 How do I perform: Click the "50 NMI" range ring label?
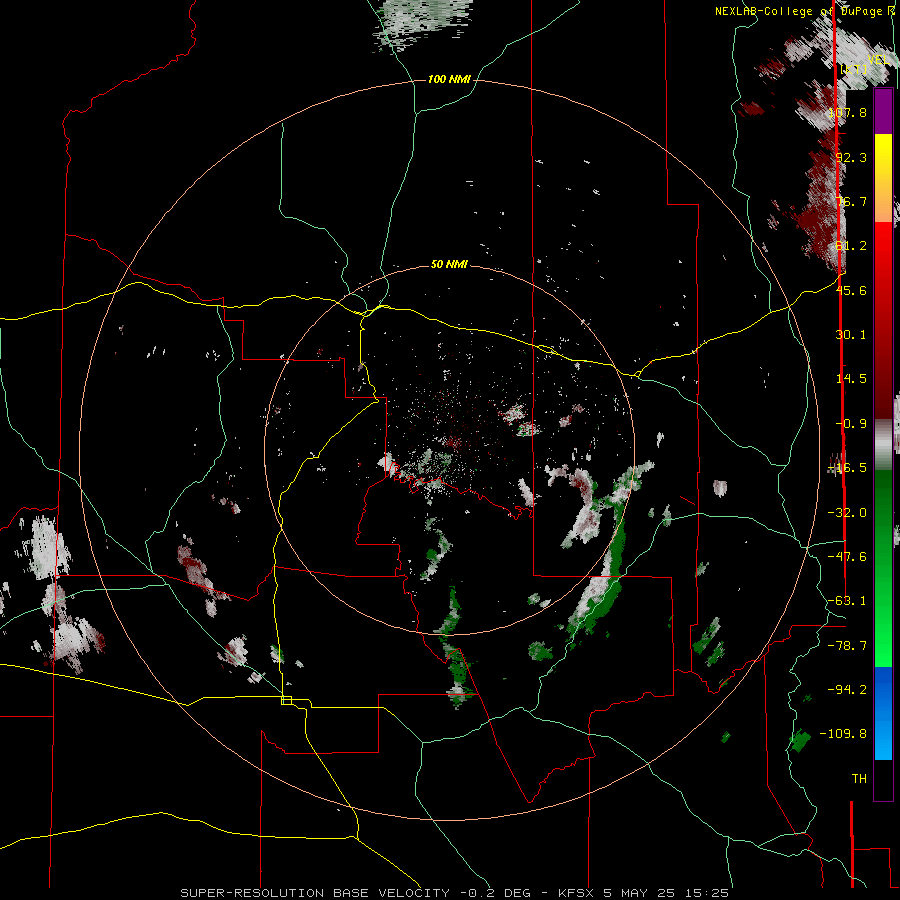449,265
